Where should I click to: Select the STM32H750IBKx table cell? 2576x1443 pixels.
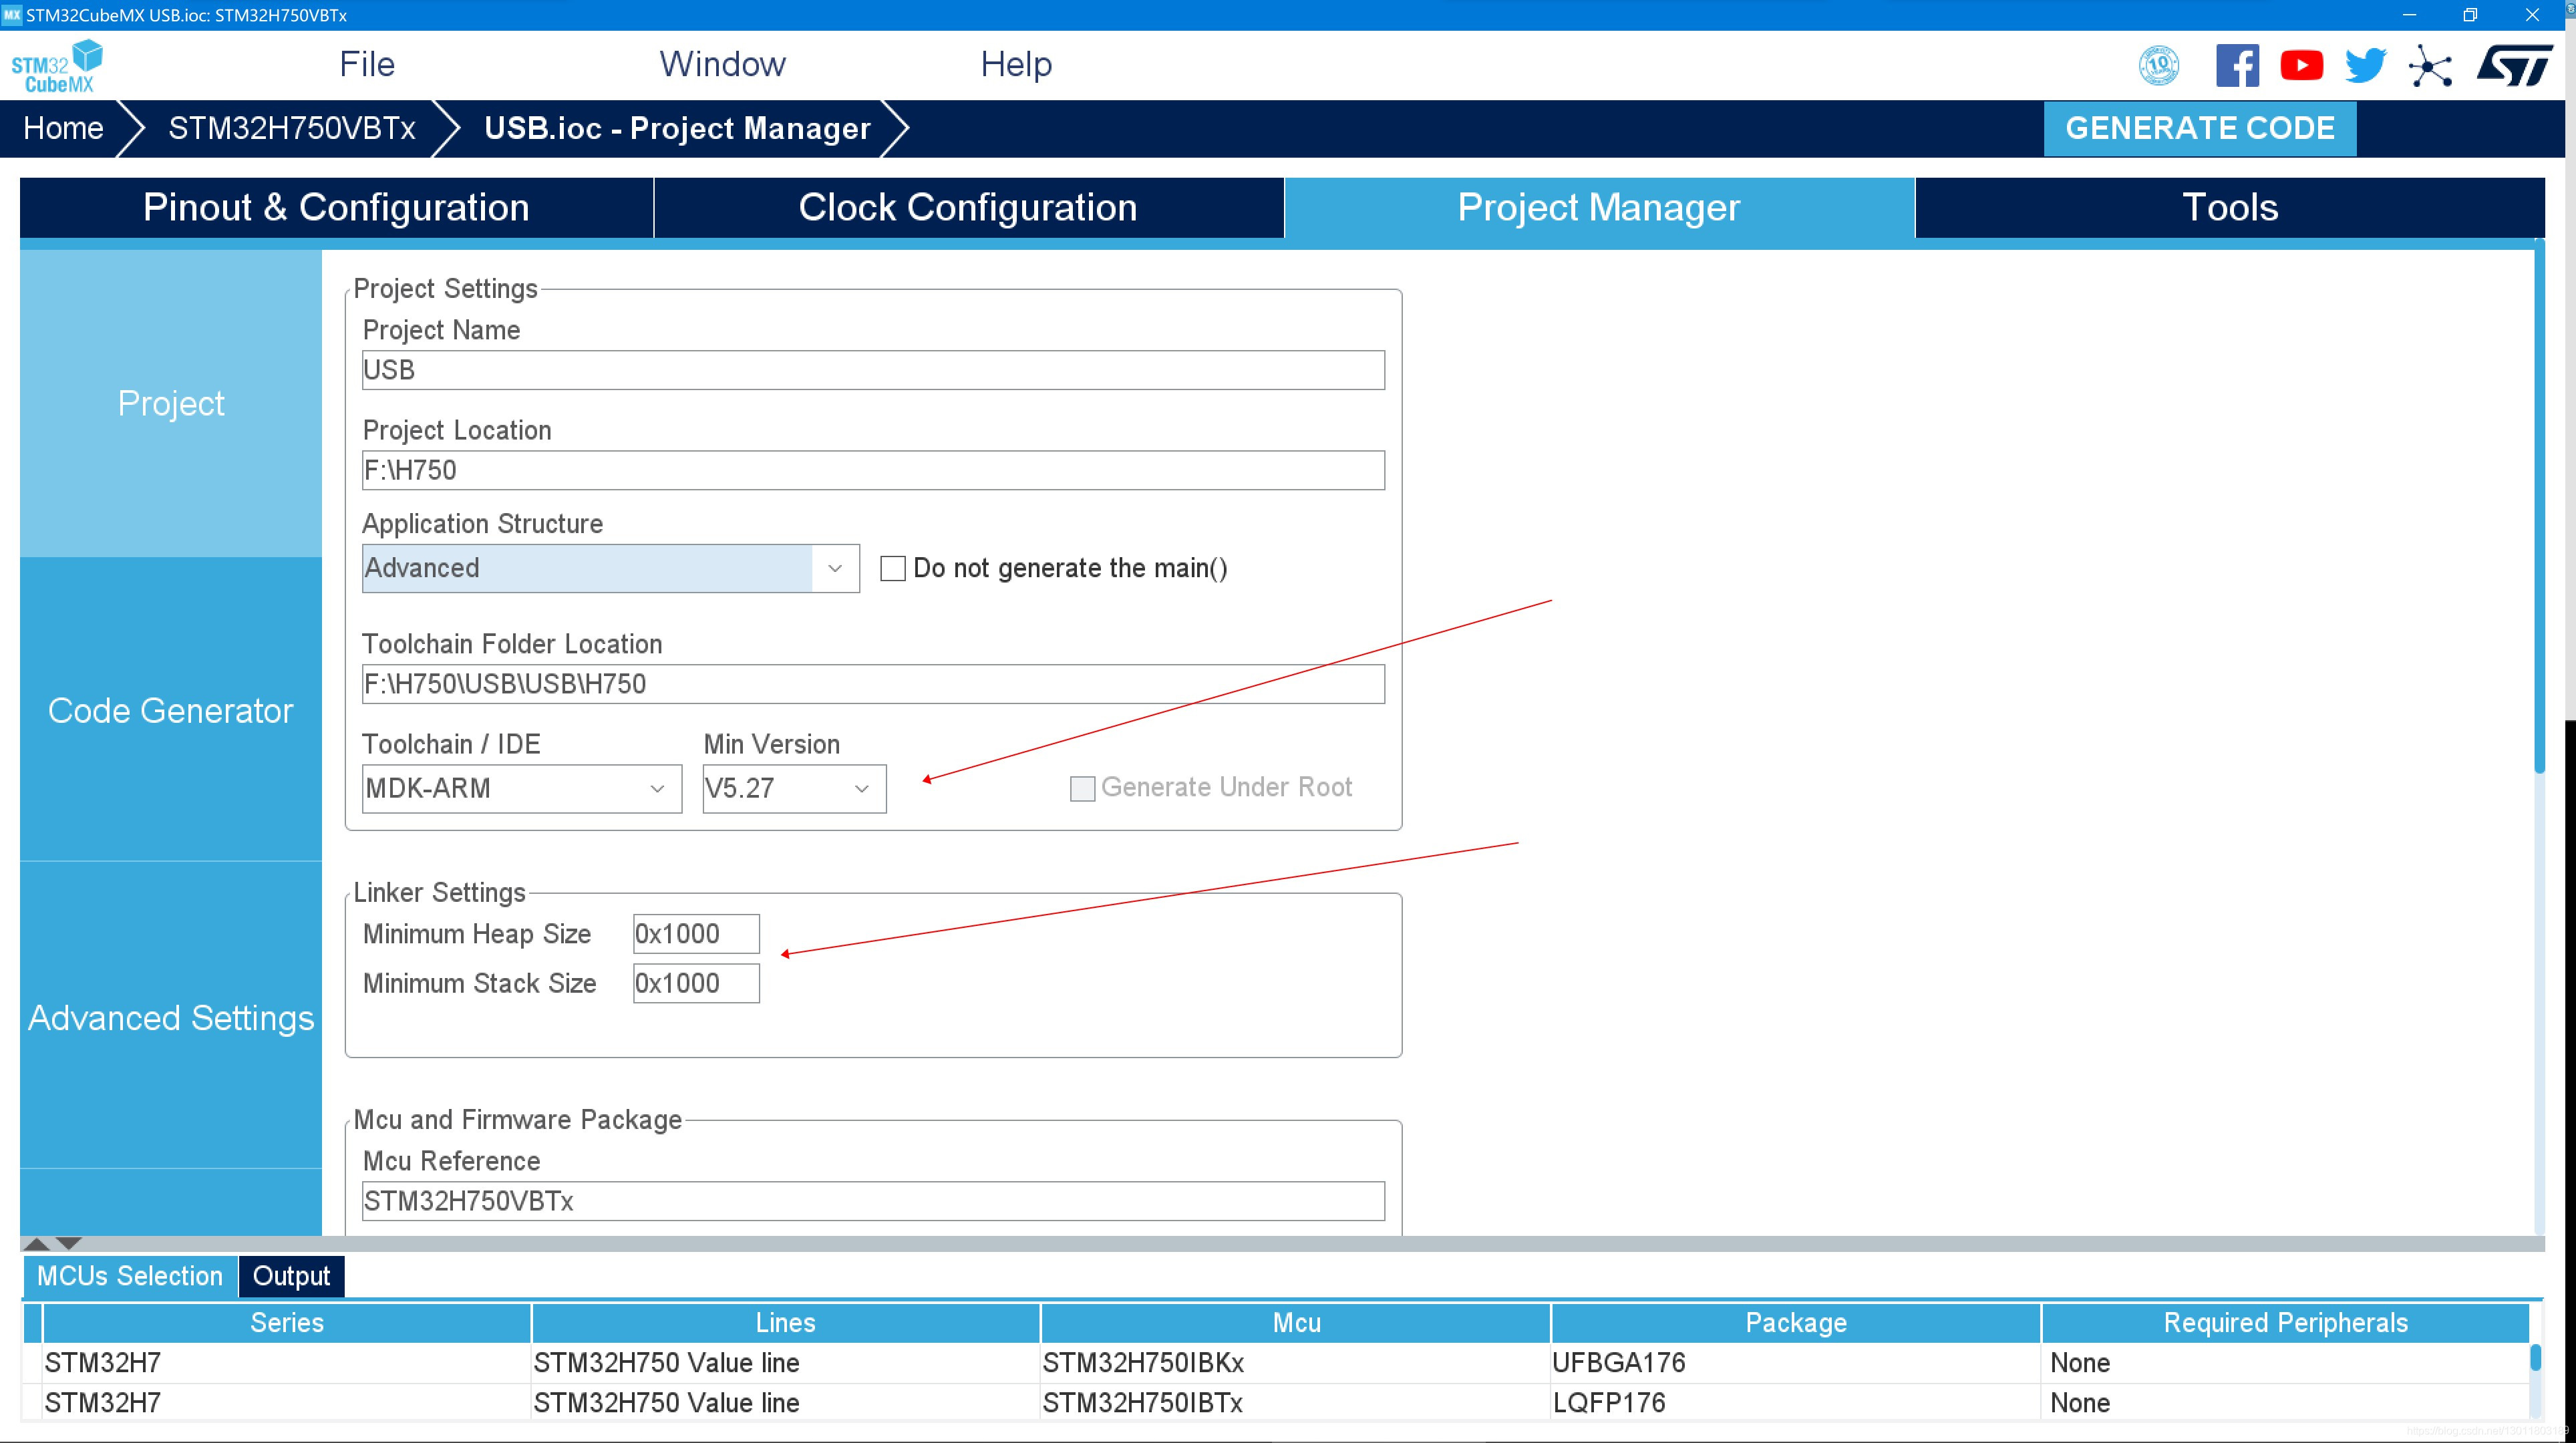(1296, 1363)
